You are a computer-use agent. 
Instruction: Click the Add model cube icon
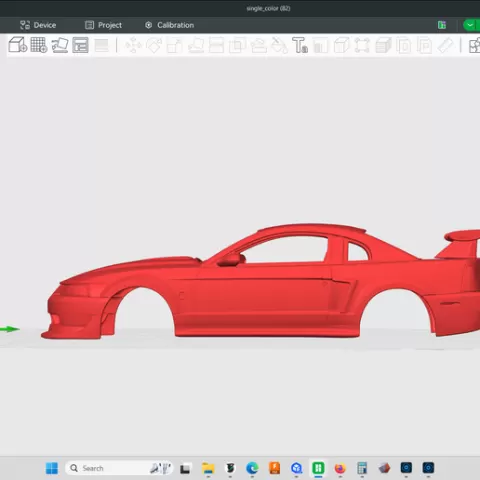click(x=18, y=45)
